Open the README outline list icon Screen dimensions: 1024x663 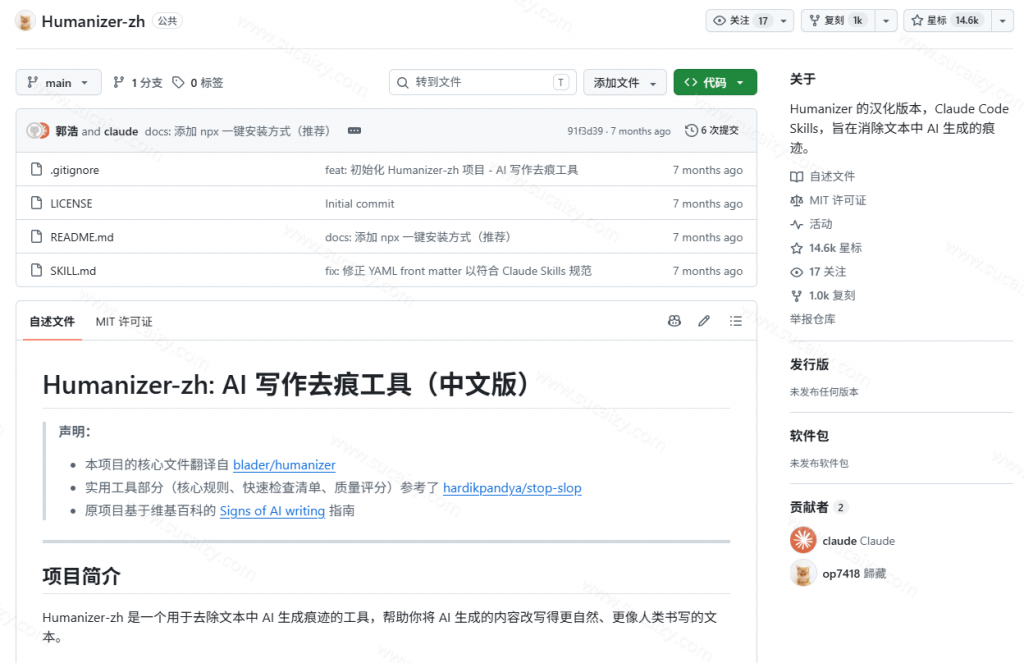coord(735,321)
